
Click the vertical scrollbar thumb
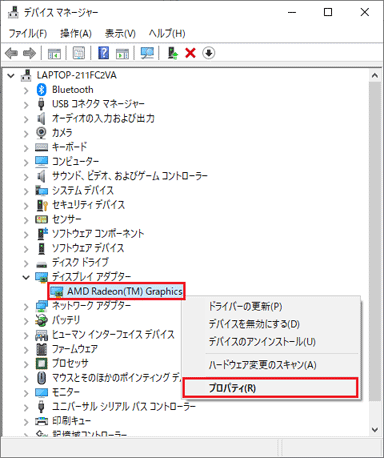[x=375, y=241]
